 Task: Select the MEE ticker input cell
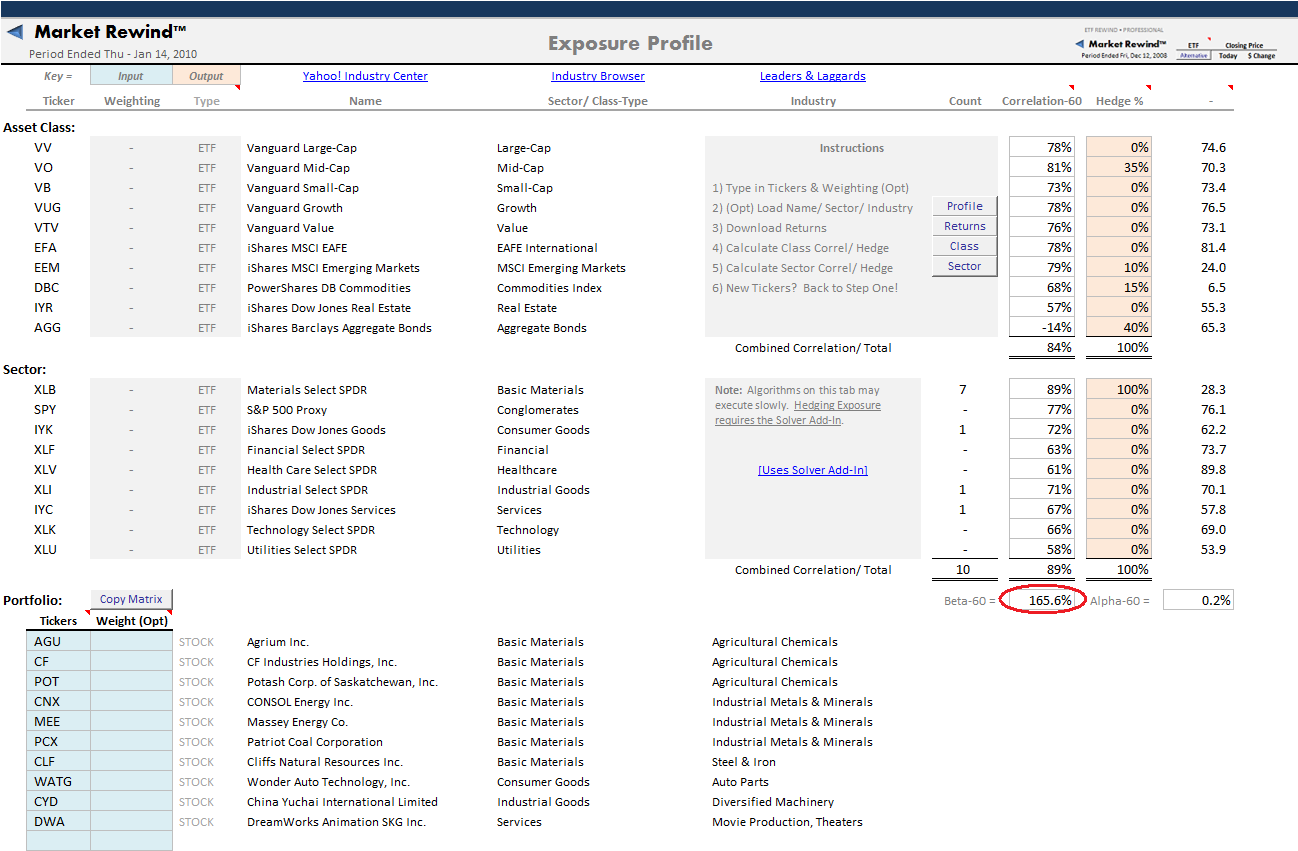coord(58,722)
